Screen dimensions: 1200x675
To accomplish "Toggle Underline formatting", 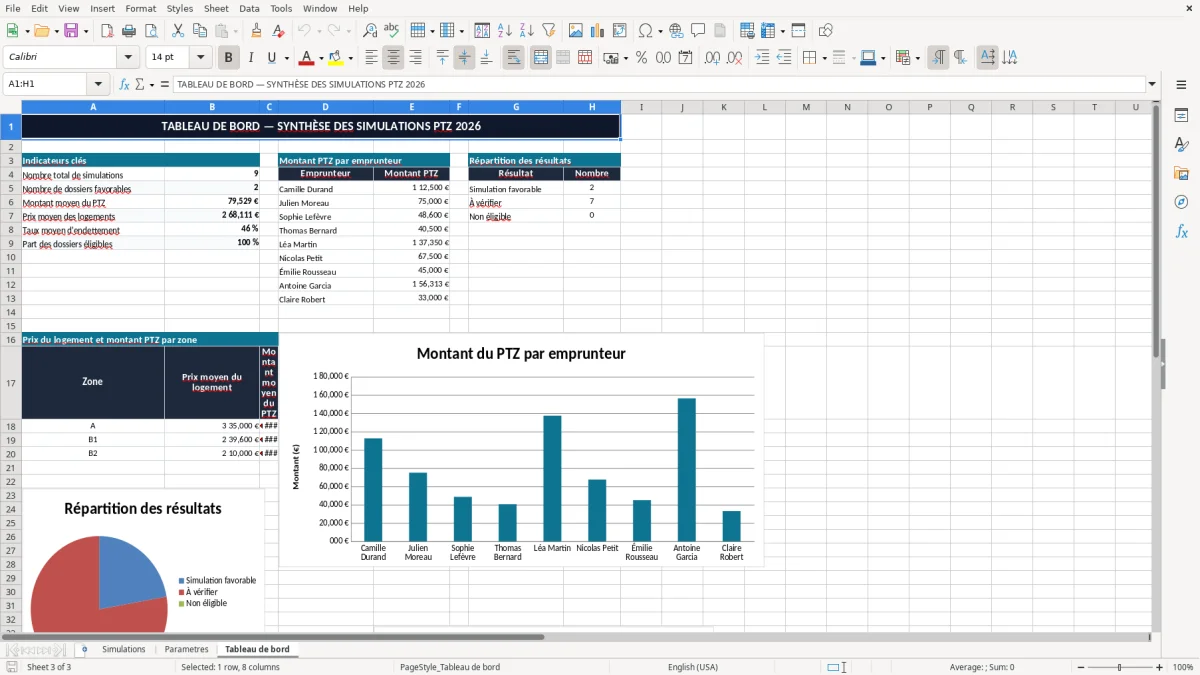I will (x=272, y=58).
